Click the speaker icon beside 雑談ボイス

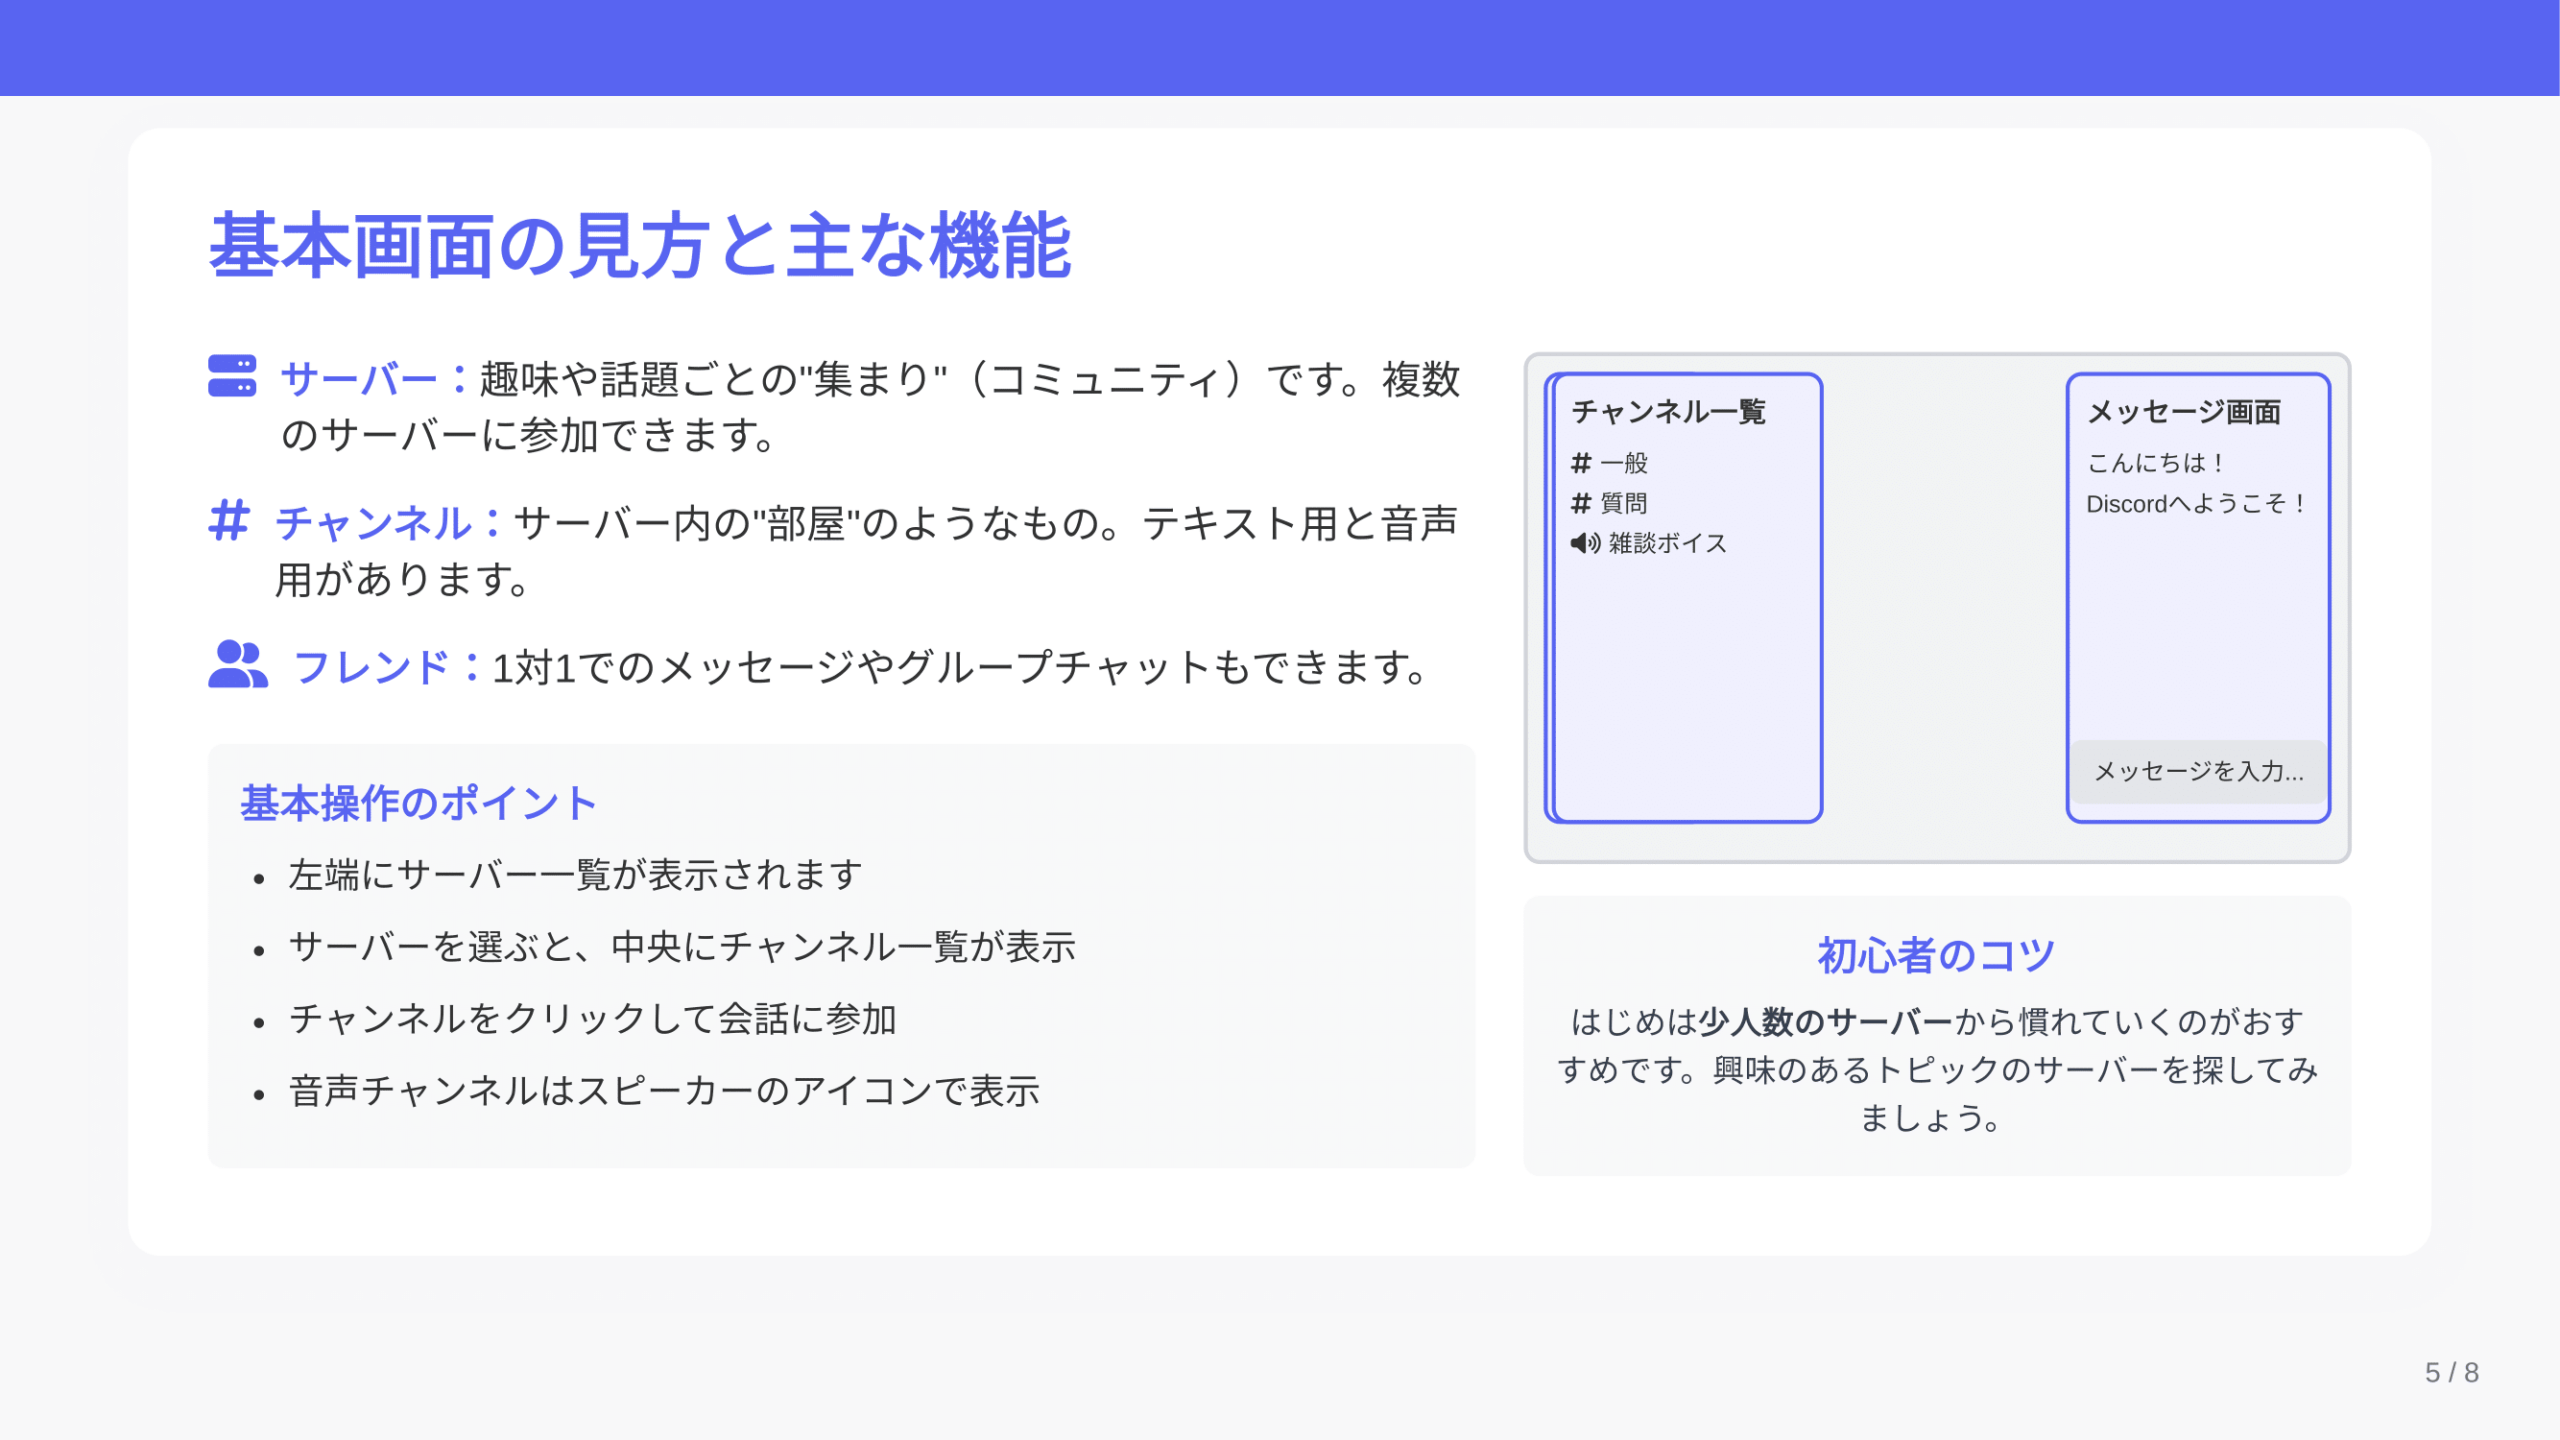tap(1585, 543)
